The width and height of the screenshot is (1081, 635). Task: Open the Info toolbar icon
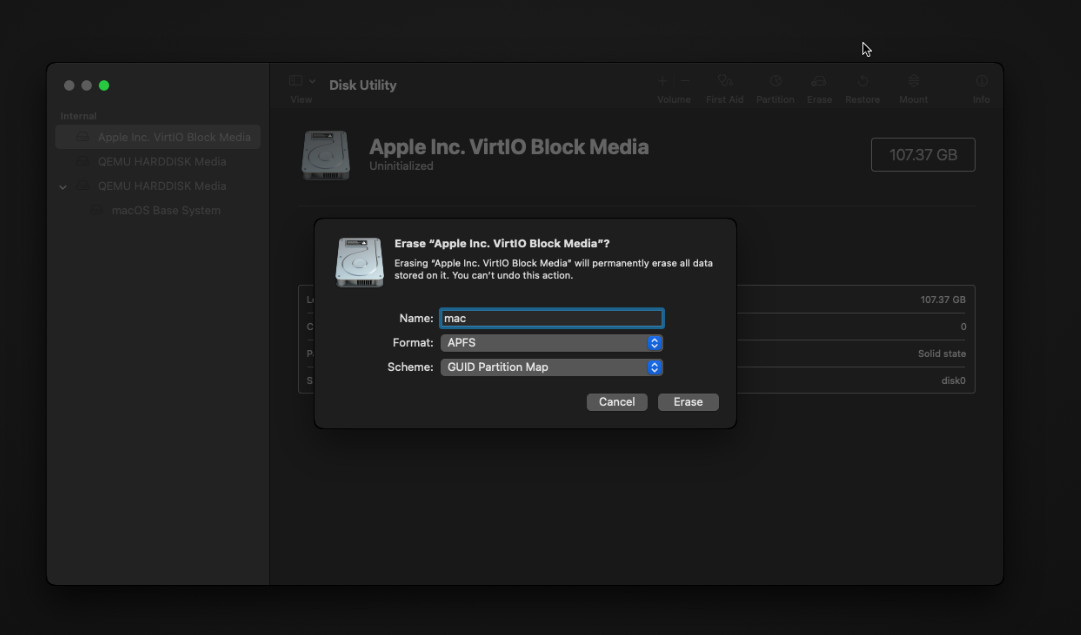(x=982, y=81)
